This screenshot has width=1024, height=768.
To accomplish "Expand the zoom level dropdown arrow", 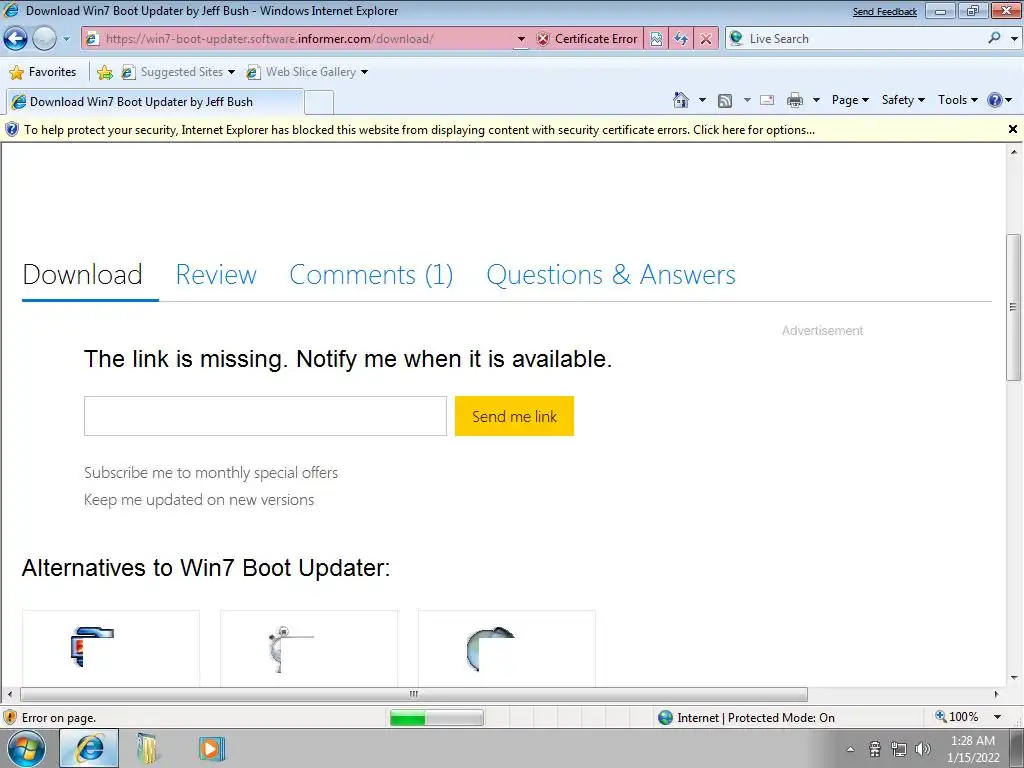I will (998, 717).
